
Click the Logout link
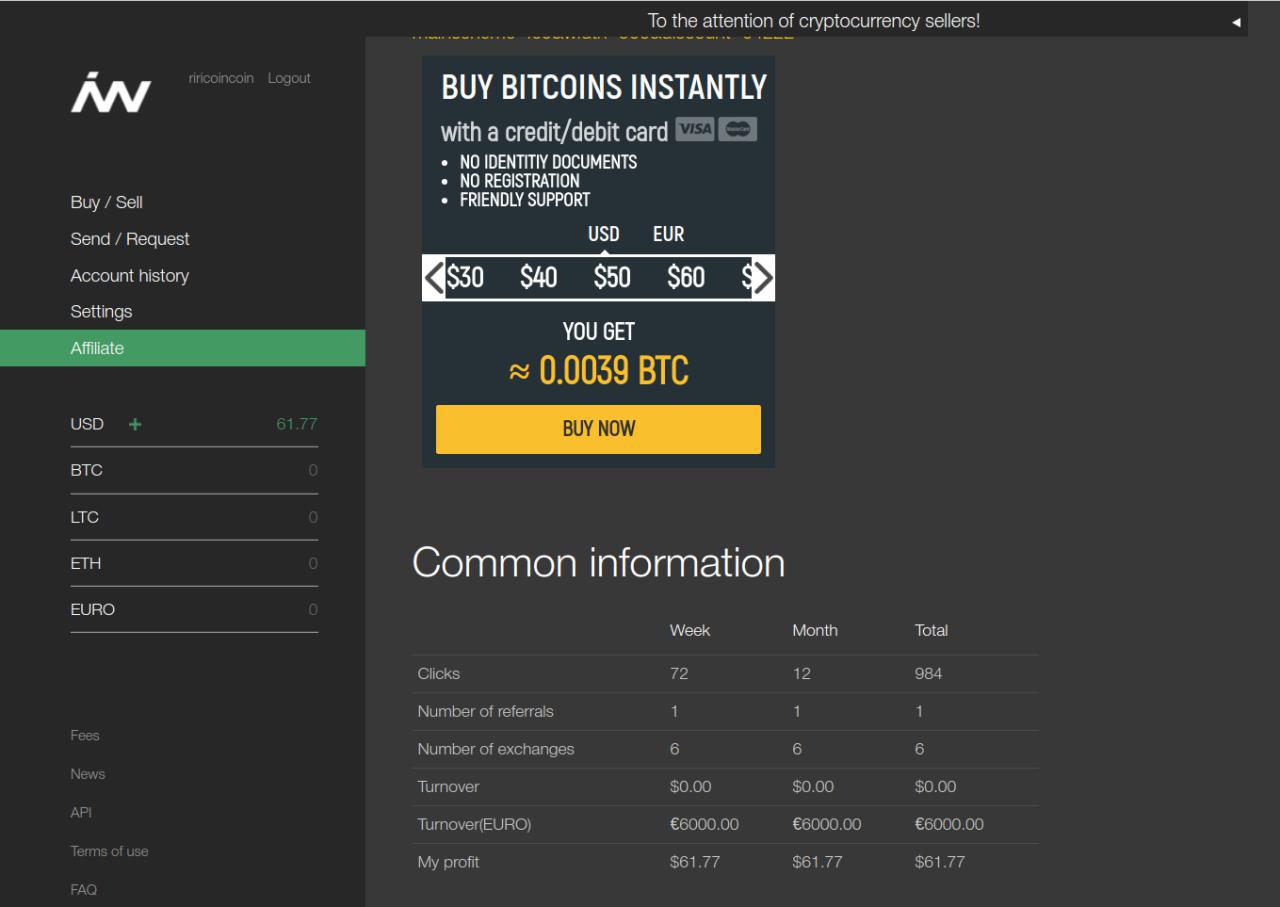point(289,78)
